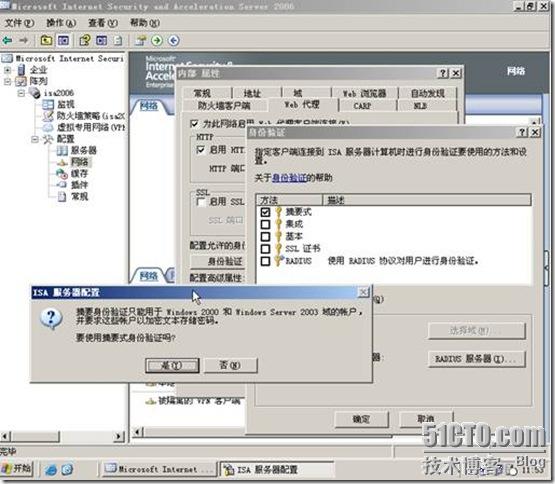This screenshot has width=555, height=484.
Task: Switch to the Web 浏览器 tab
Action: (x=364, y=93)
